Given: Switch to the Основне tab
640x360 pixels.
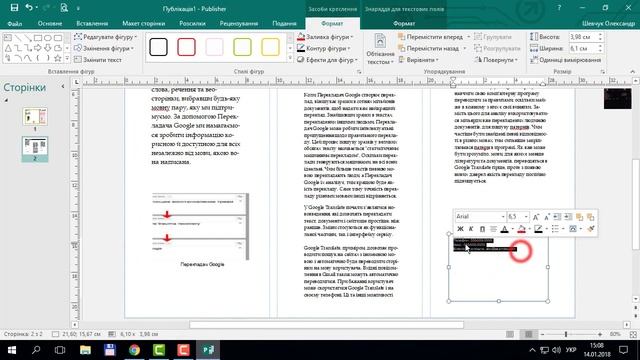Looking at the screenshot, I should [50, 24].
